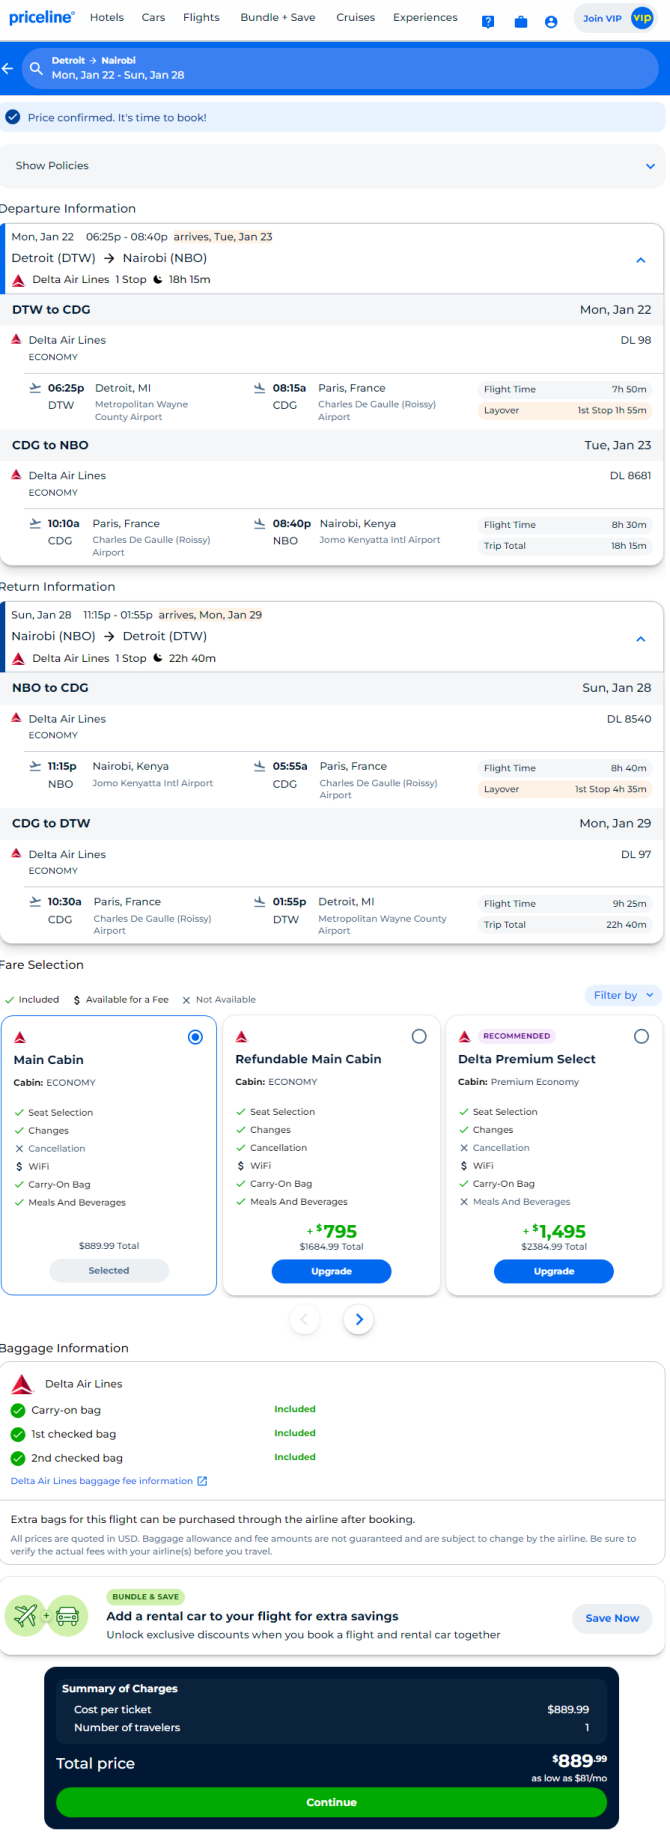
Task: Click external link icon after baggage fee information
Action: 203,1481
